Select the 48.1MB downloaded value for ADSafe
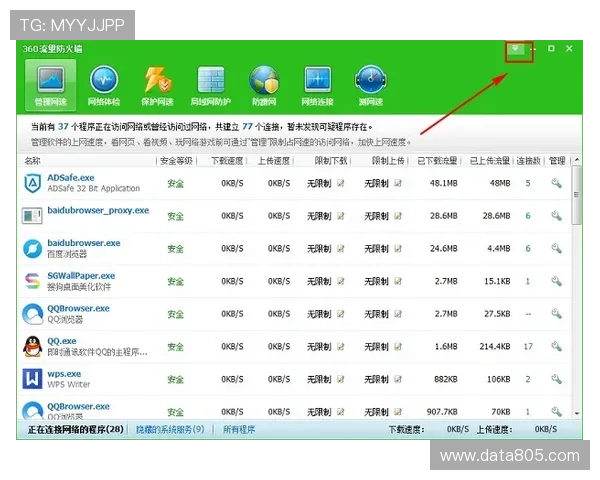The image size is (600, 480). (443, 183)
